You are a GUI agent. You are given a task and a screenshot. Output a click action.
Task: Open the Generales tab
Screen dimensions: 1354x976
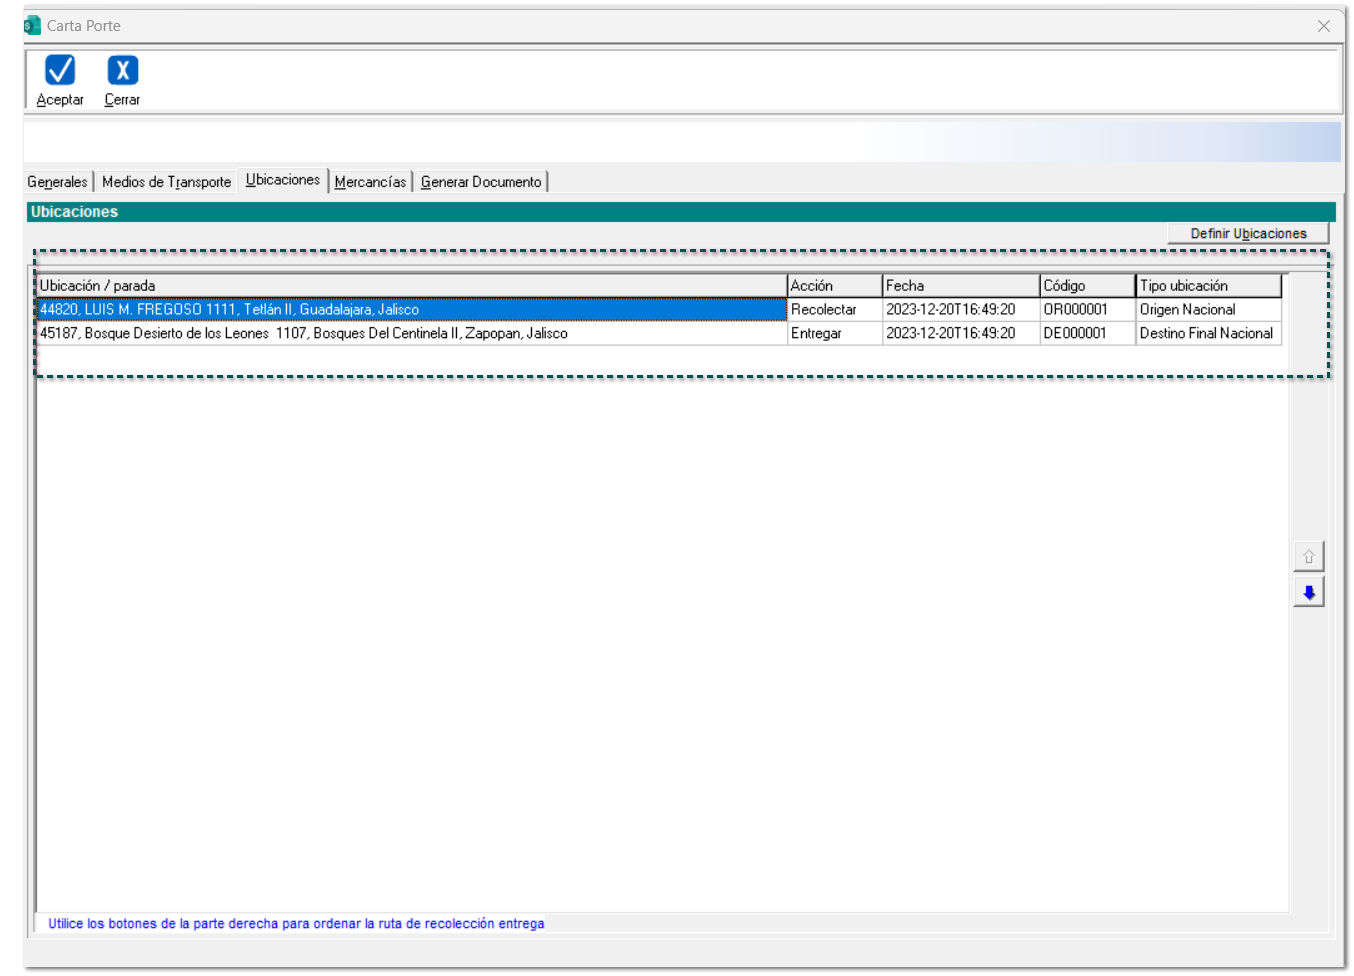57,182
